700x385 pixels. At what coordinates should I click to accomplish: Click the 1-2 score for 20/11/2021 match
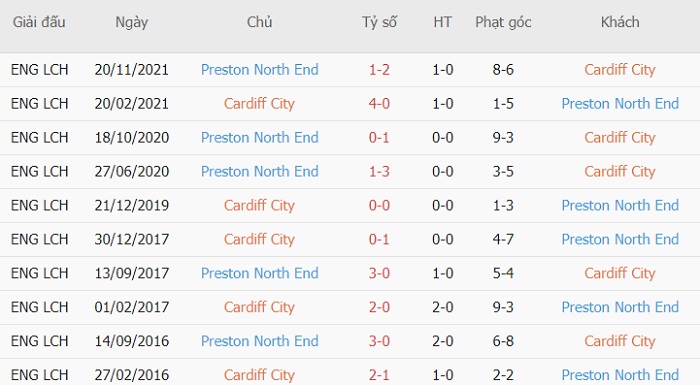click(379, 70)
